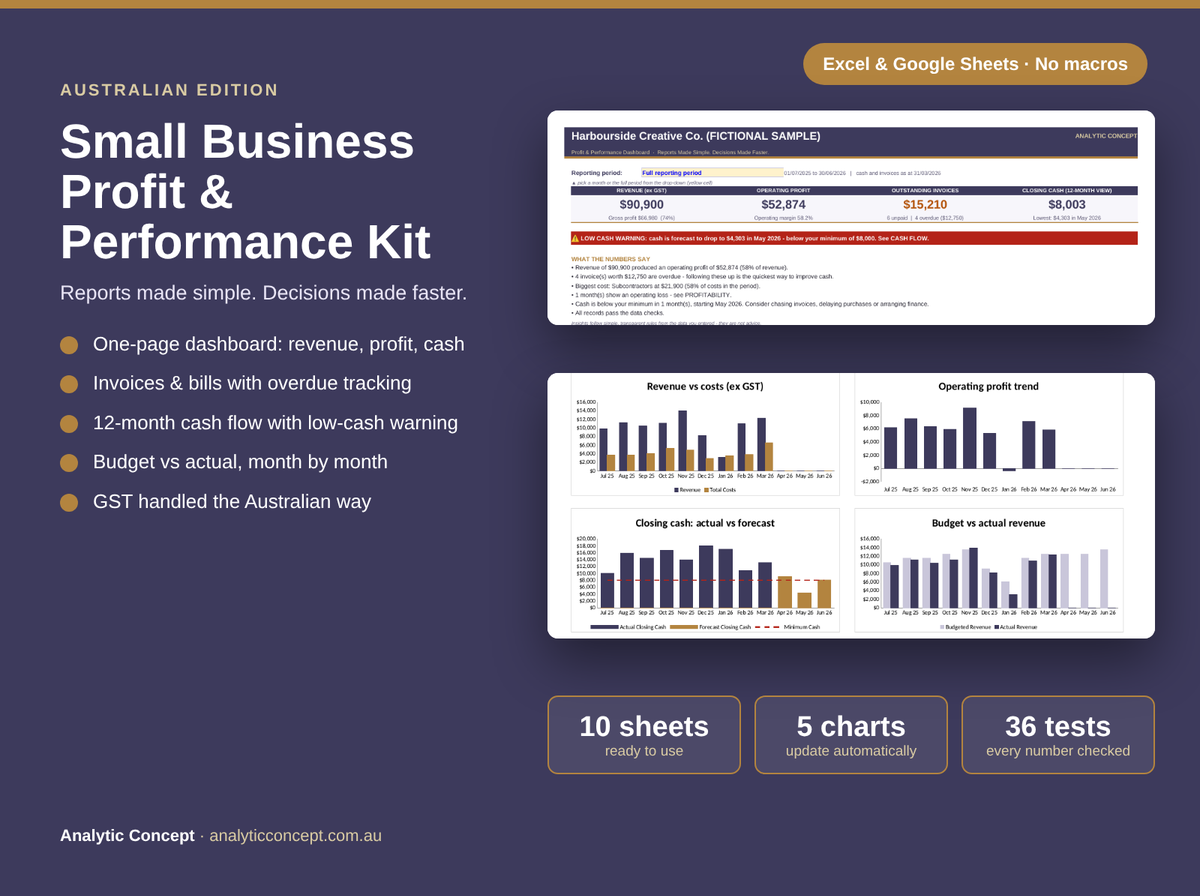This screenshot has width=1200, height=896.
Task: Click the 'Excel & Google Sheets · No macros' badge
Action: (x=975, y=64)
